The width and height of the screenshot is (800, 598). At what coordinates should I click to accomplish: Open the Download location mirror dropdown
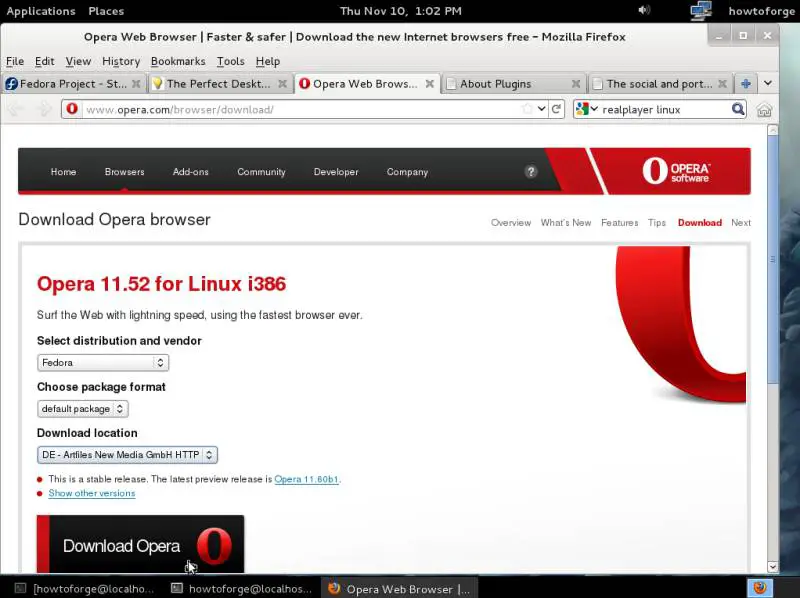128,455
